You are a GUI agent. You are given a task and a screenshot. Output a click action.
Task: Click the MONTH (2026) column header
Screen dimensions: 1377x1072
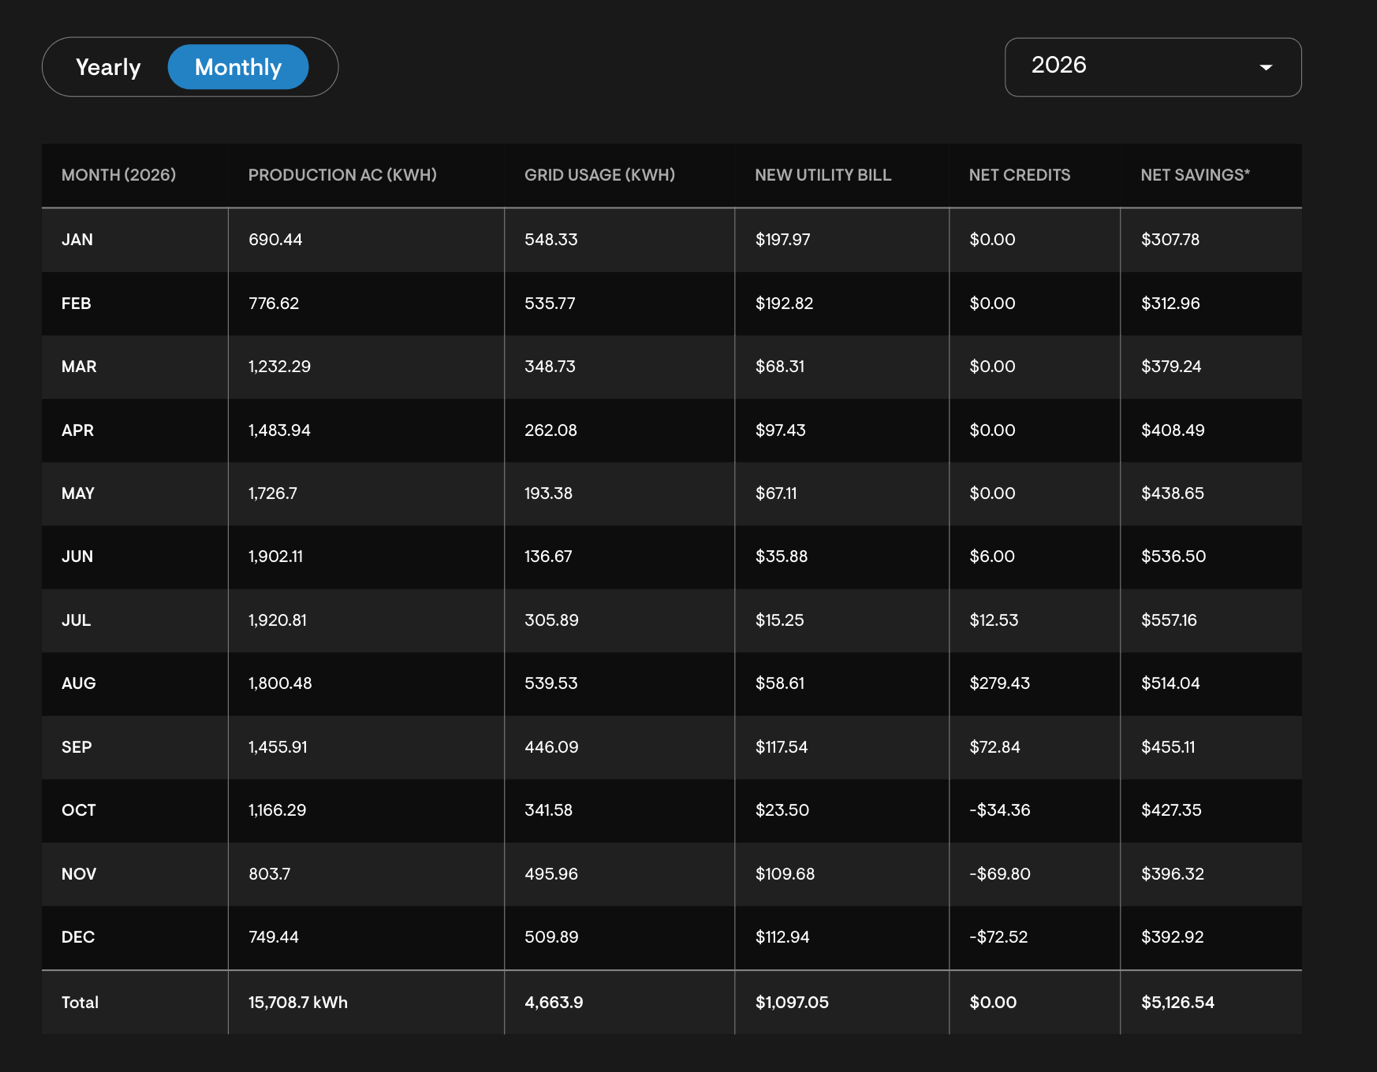point(118,175)
